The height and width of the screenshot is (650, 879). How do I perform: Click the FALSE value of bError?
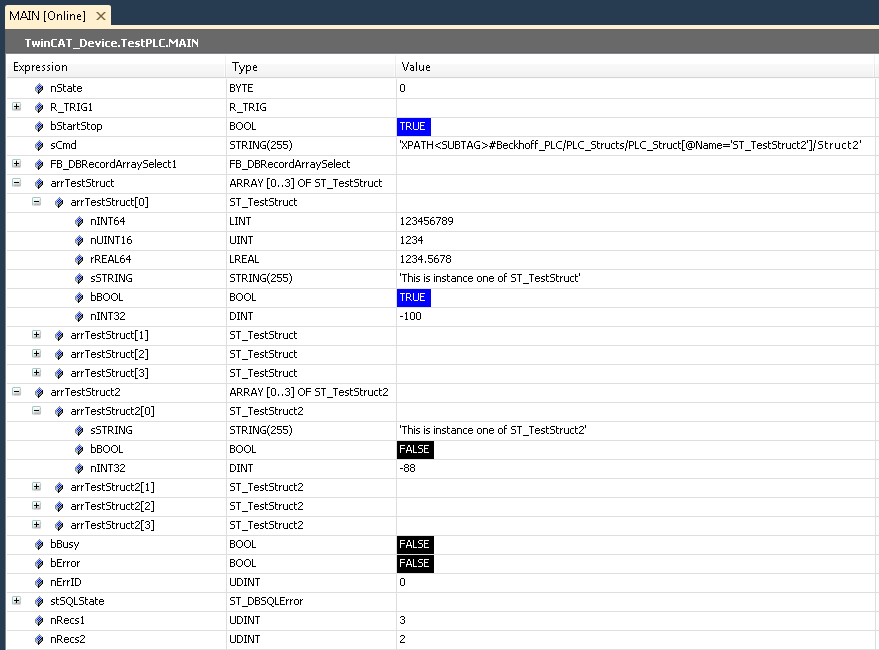coord(415,564)
